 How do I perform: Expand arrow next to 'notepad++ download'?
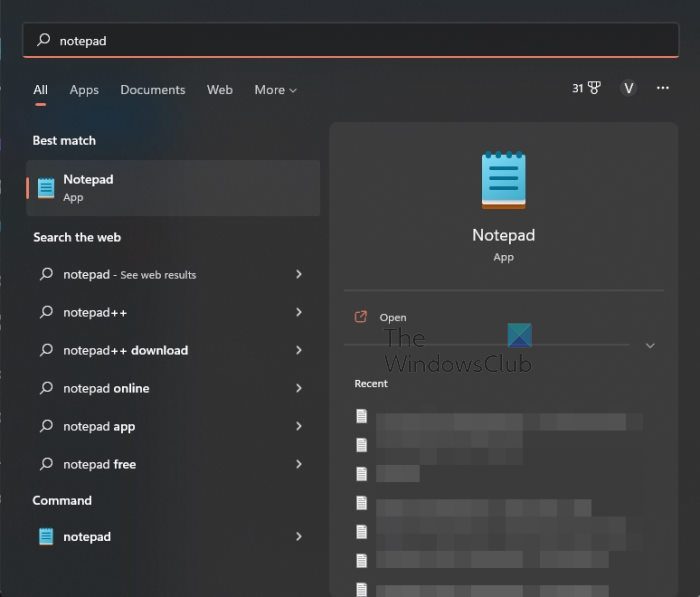click(299, 350)
